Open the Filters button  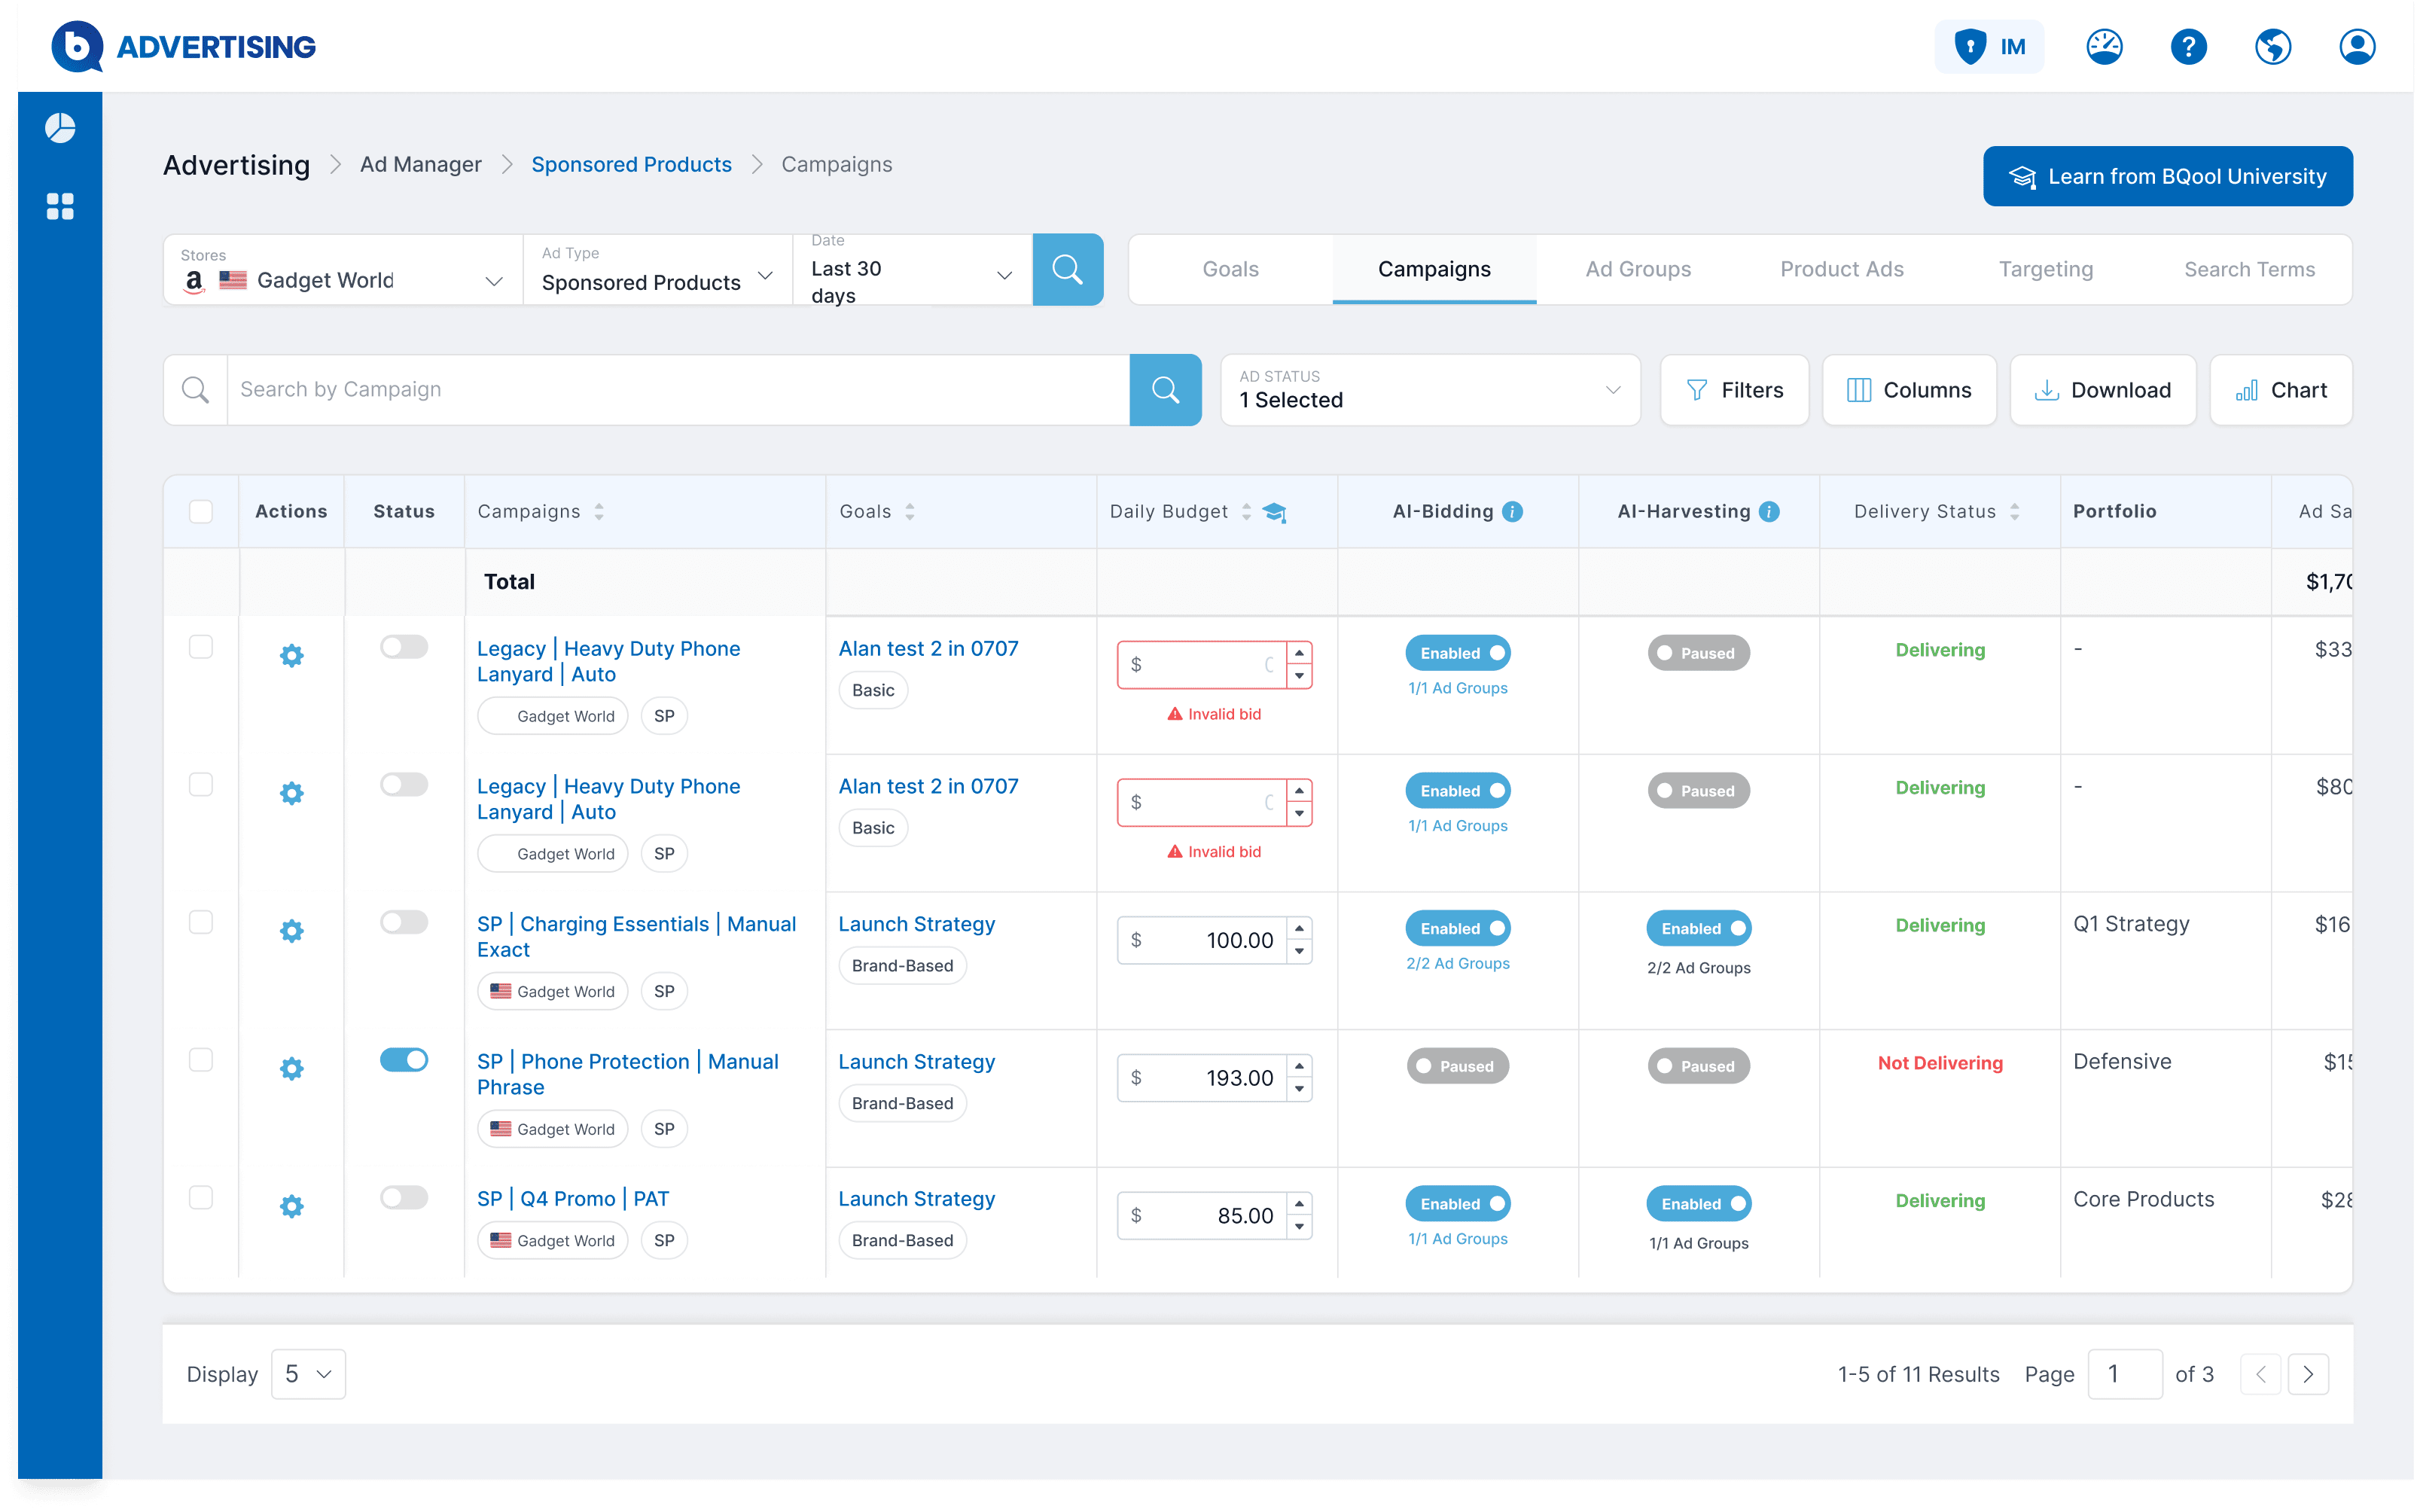[x=1734, y=389]
